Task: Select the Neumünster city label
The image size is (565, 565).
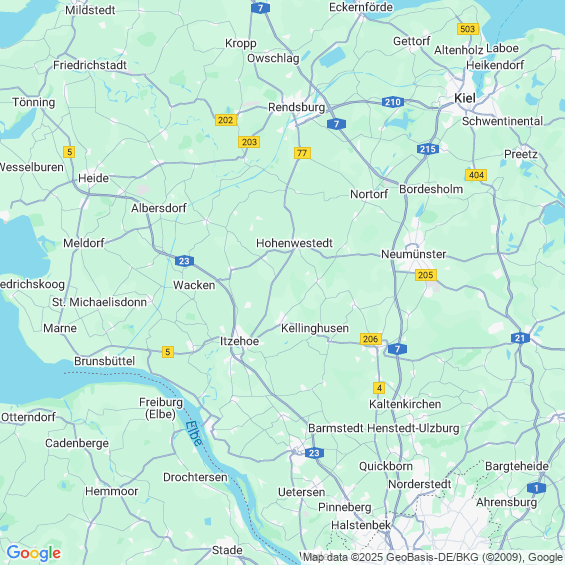Action: click(414, 254)
